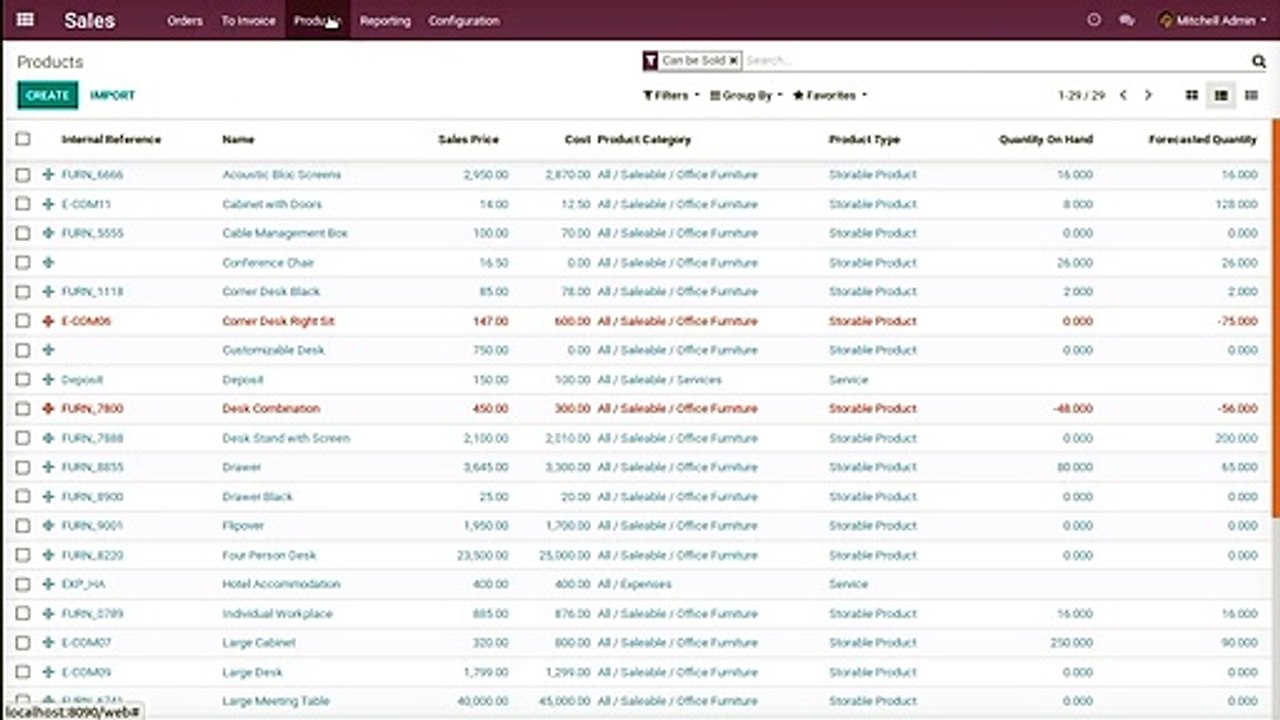
Task: Click drag handle of FURN_1118 row
Action: pyautogui.click(x=48, y=291)
